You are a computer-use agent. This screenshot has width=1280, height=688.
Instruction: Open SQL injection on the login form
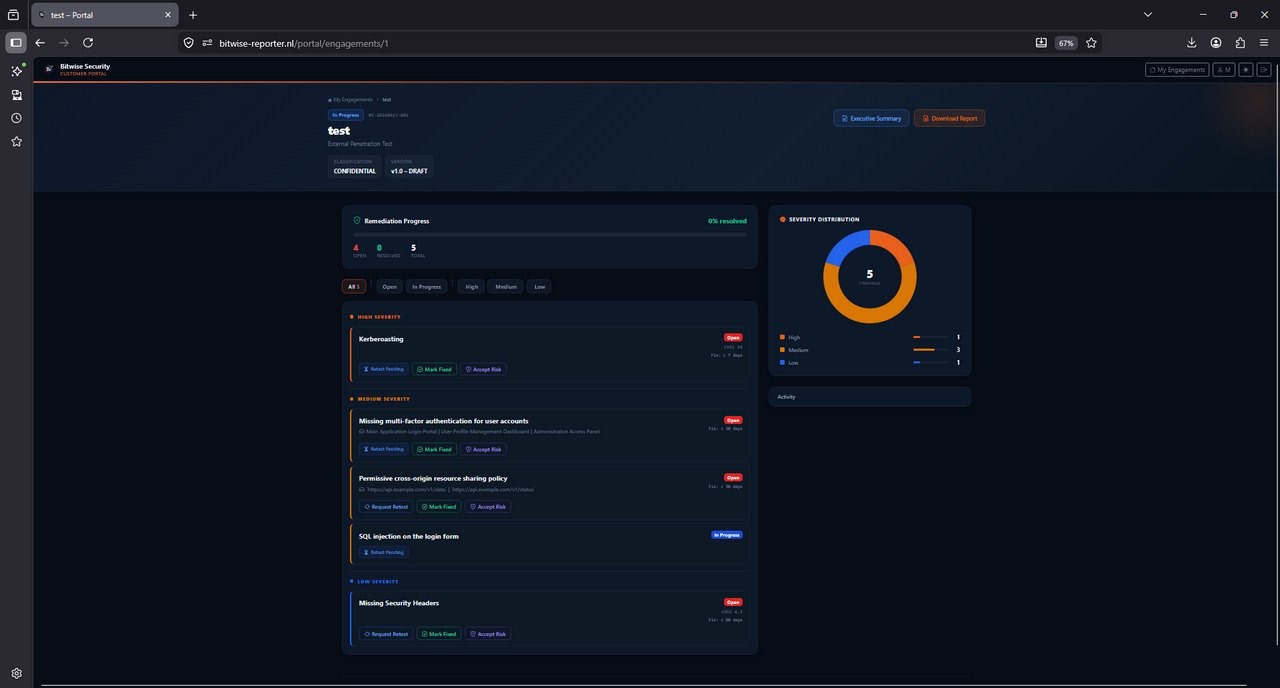(409, 536)
